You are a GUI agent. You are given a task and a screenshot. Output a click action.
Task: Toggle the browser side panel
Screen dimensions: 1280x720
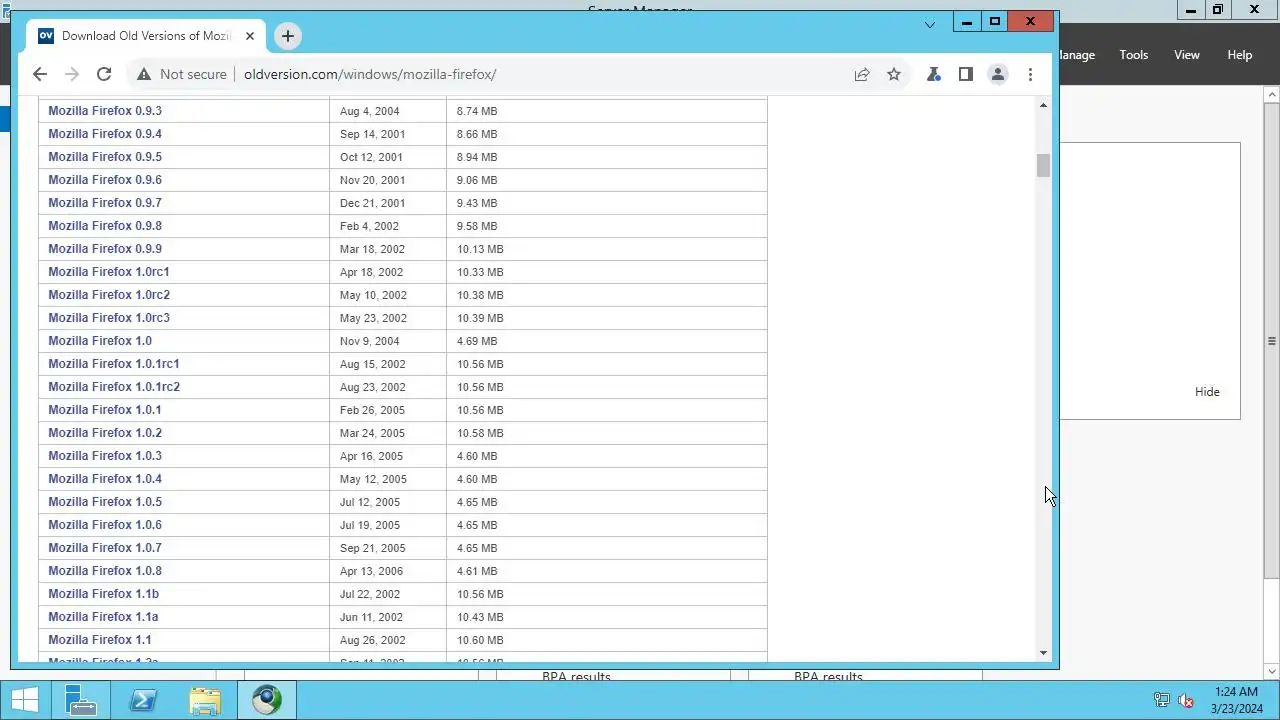966,74
